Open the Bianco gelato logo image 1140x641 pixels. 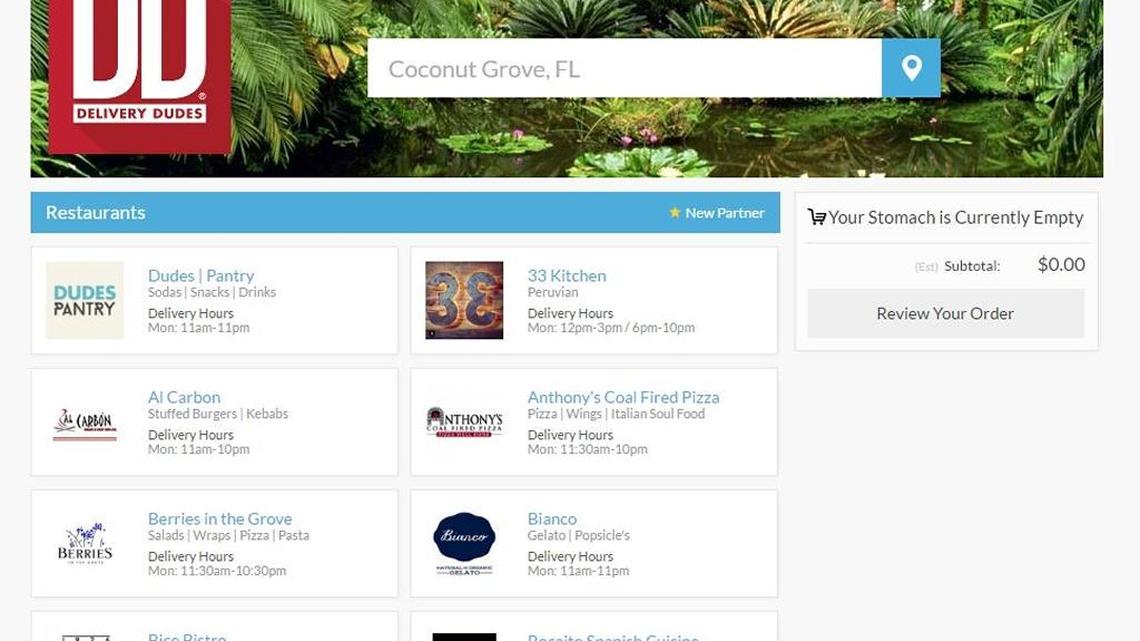(464, 544)
